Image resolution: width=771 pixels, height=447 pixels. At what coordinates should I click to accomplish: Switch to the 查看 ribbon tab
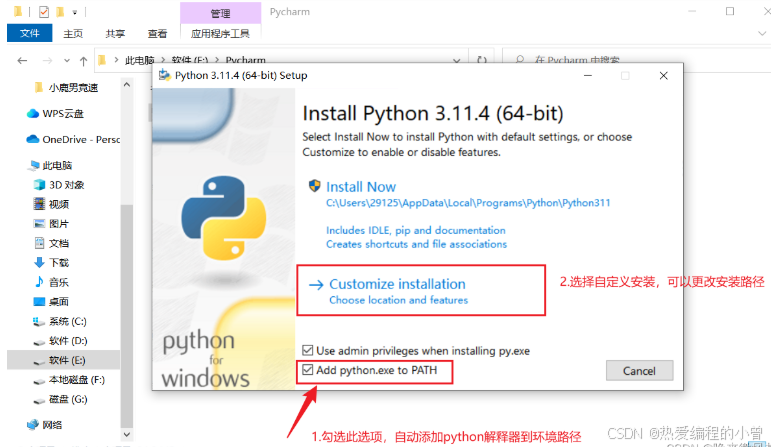pos(157,33)
